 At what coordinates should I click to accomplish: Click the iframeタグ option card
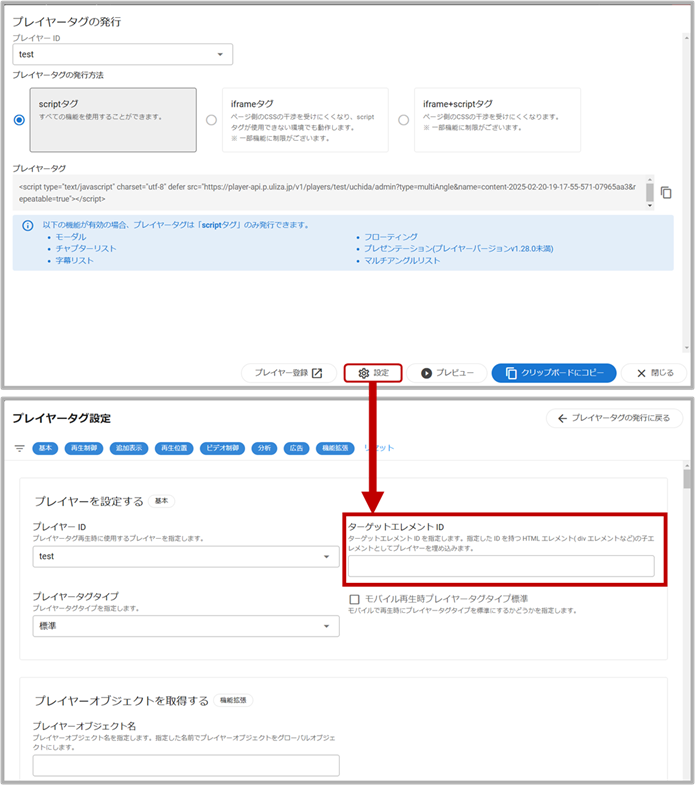pos(305,120)
